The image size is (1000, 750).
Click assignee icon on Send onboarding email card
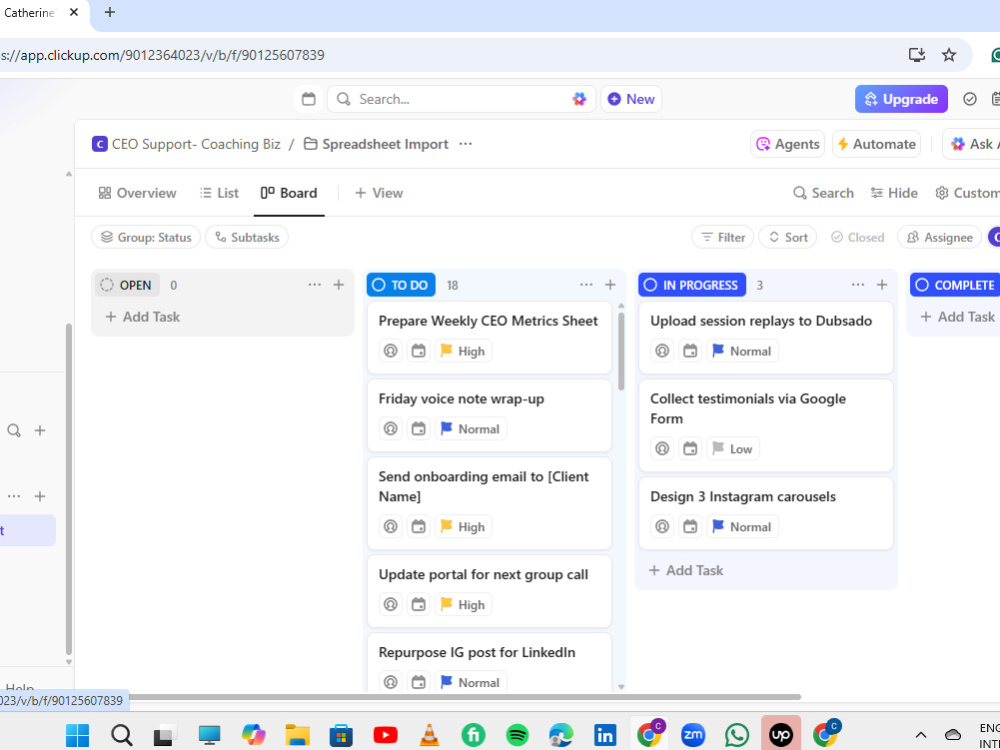click(390, 526)
